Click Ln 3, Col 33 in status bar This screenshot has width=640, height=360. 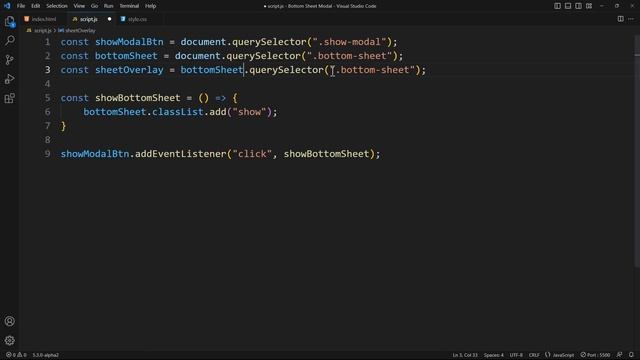tap(465, 355)
